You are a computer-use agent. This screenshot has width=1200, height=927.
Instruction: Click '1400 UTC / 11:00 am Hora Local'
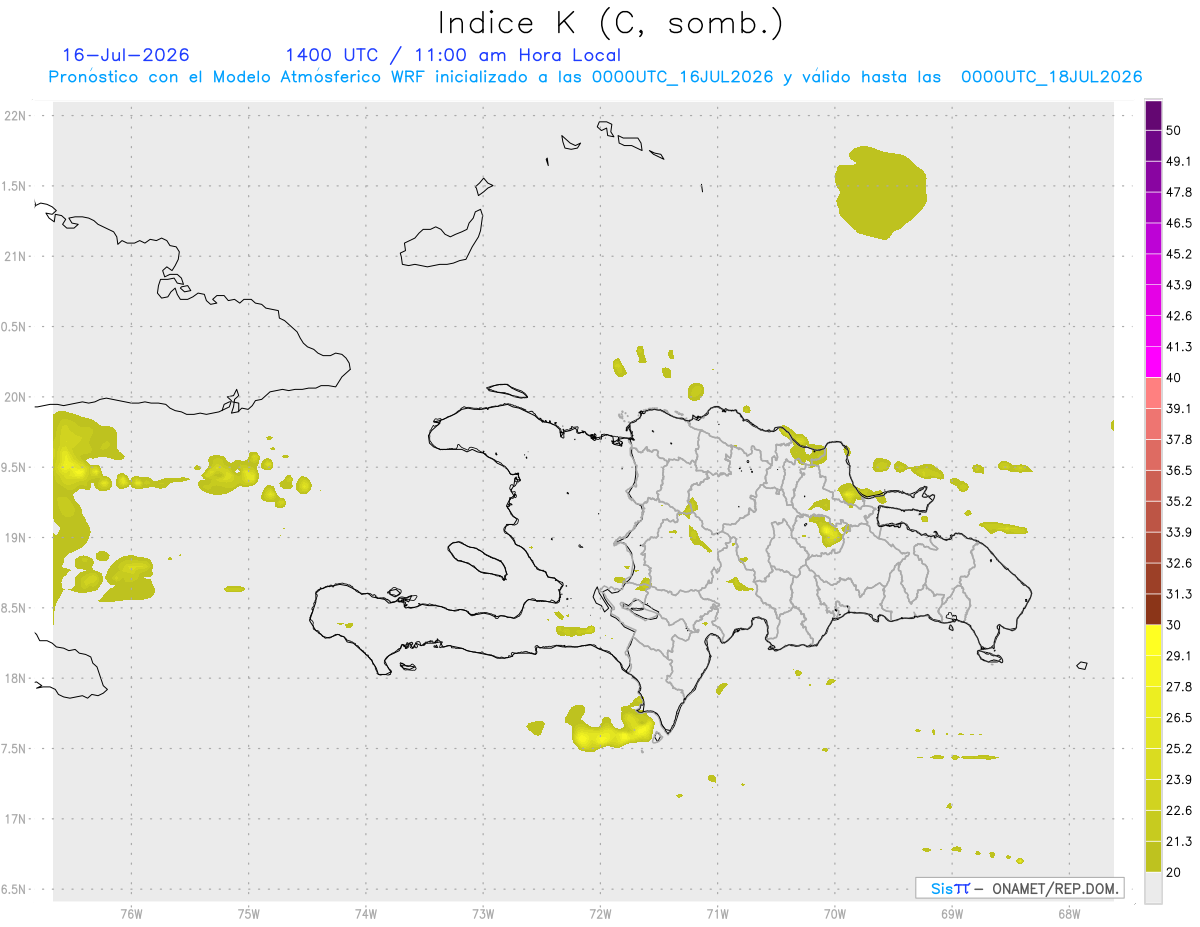click(452, 55)
